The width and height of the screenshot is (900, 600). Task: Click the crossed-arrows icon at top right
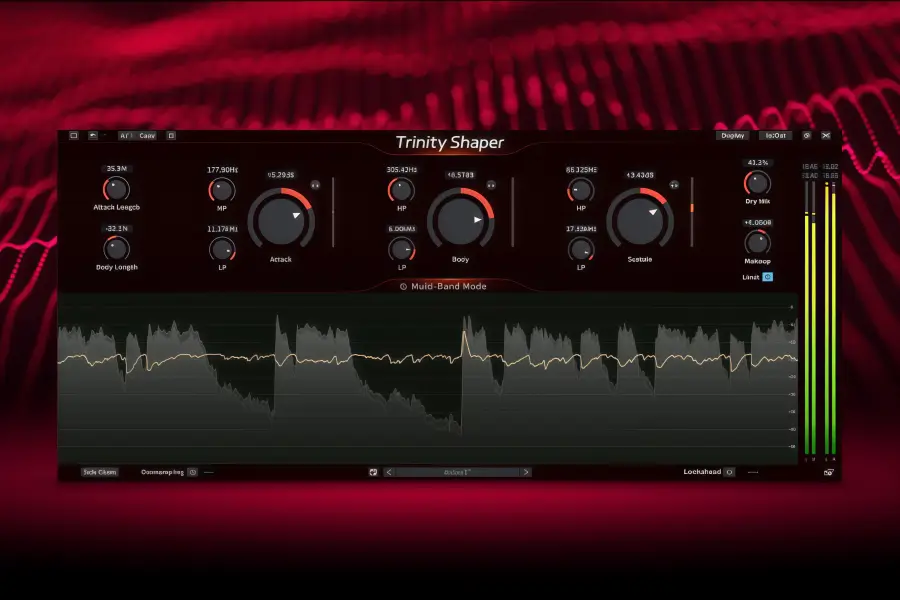(826, 135)
